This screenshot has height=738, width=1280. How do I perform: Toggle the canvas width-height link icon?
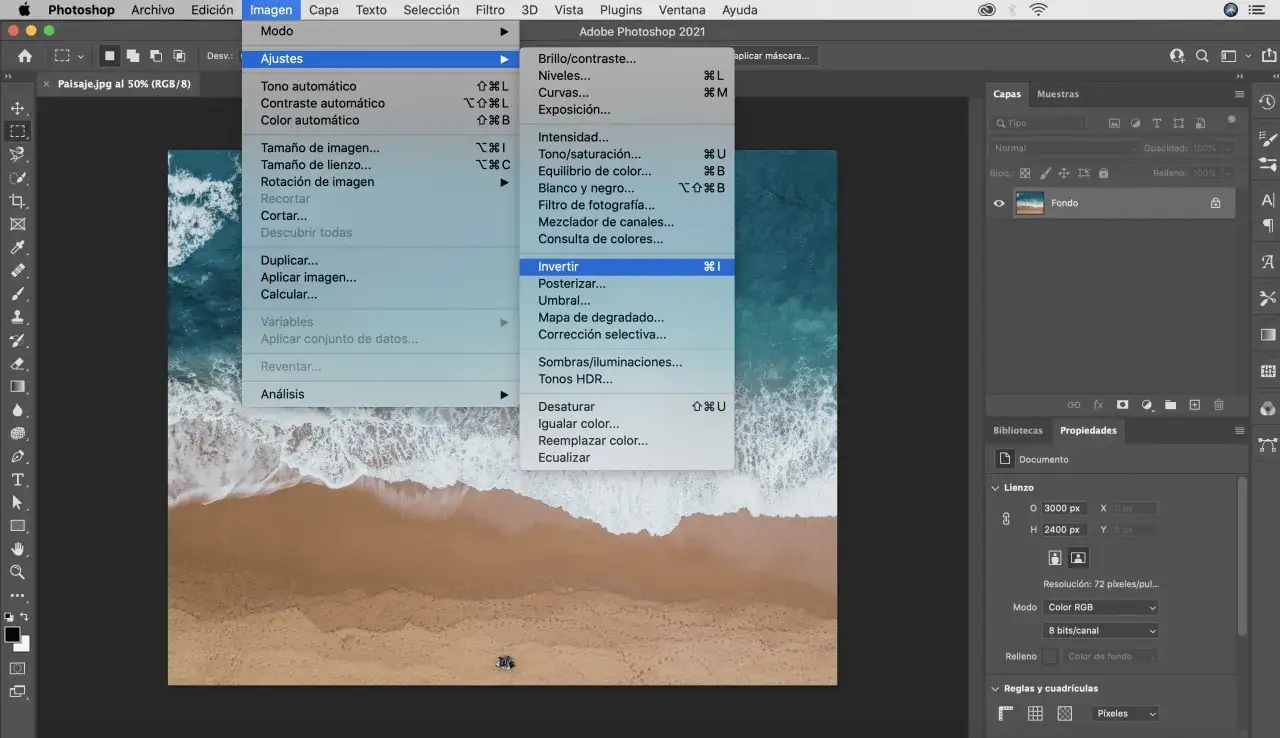pos(1006,519)
